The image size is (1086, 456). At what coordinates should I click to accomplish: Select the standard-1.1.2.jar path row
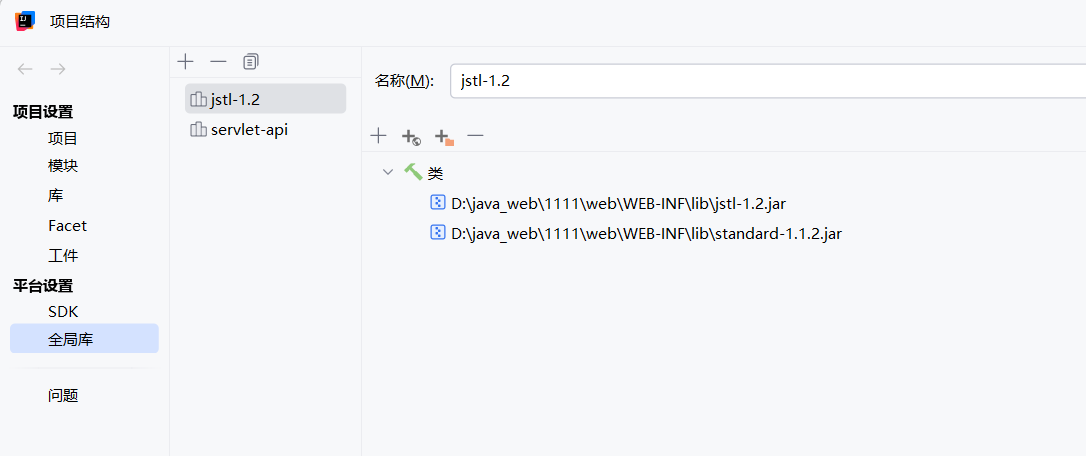(x=646, y=234)
